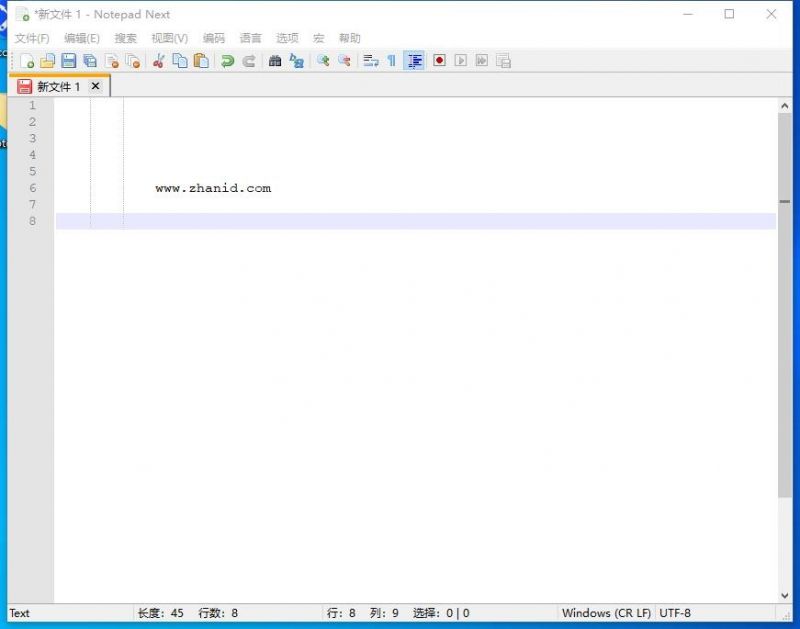800x629 pixels.
Task: Click the vertical scrollbar thumb
Action: 785,305
